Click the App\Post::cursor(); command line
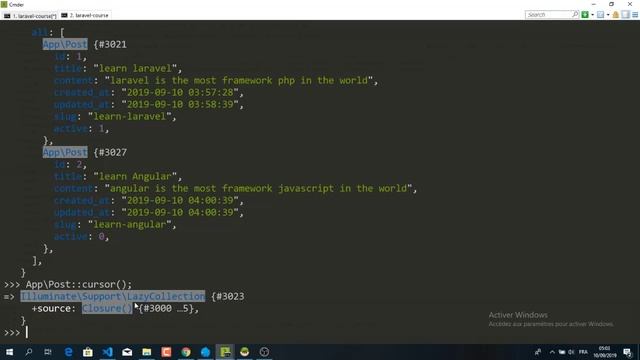This screenshot has height=360, width=640. click(79, 284)
